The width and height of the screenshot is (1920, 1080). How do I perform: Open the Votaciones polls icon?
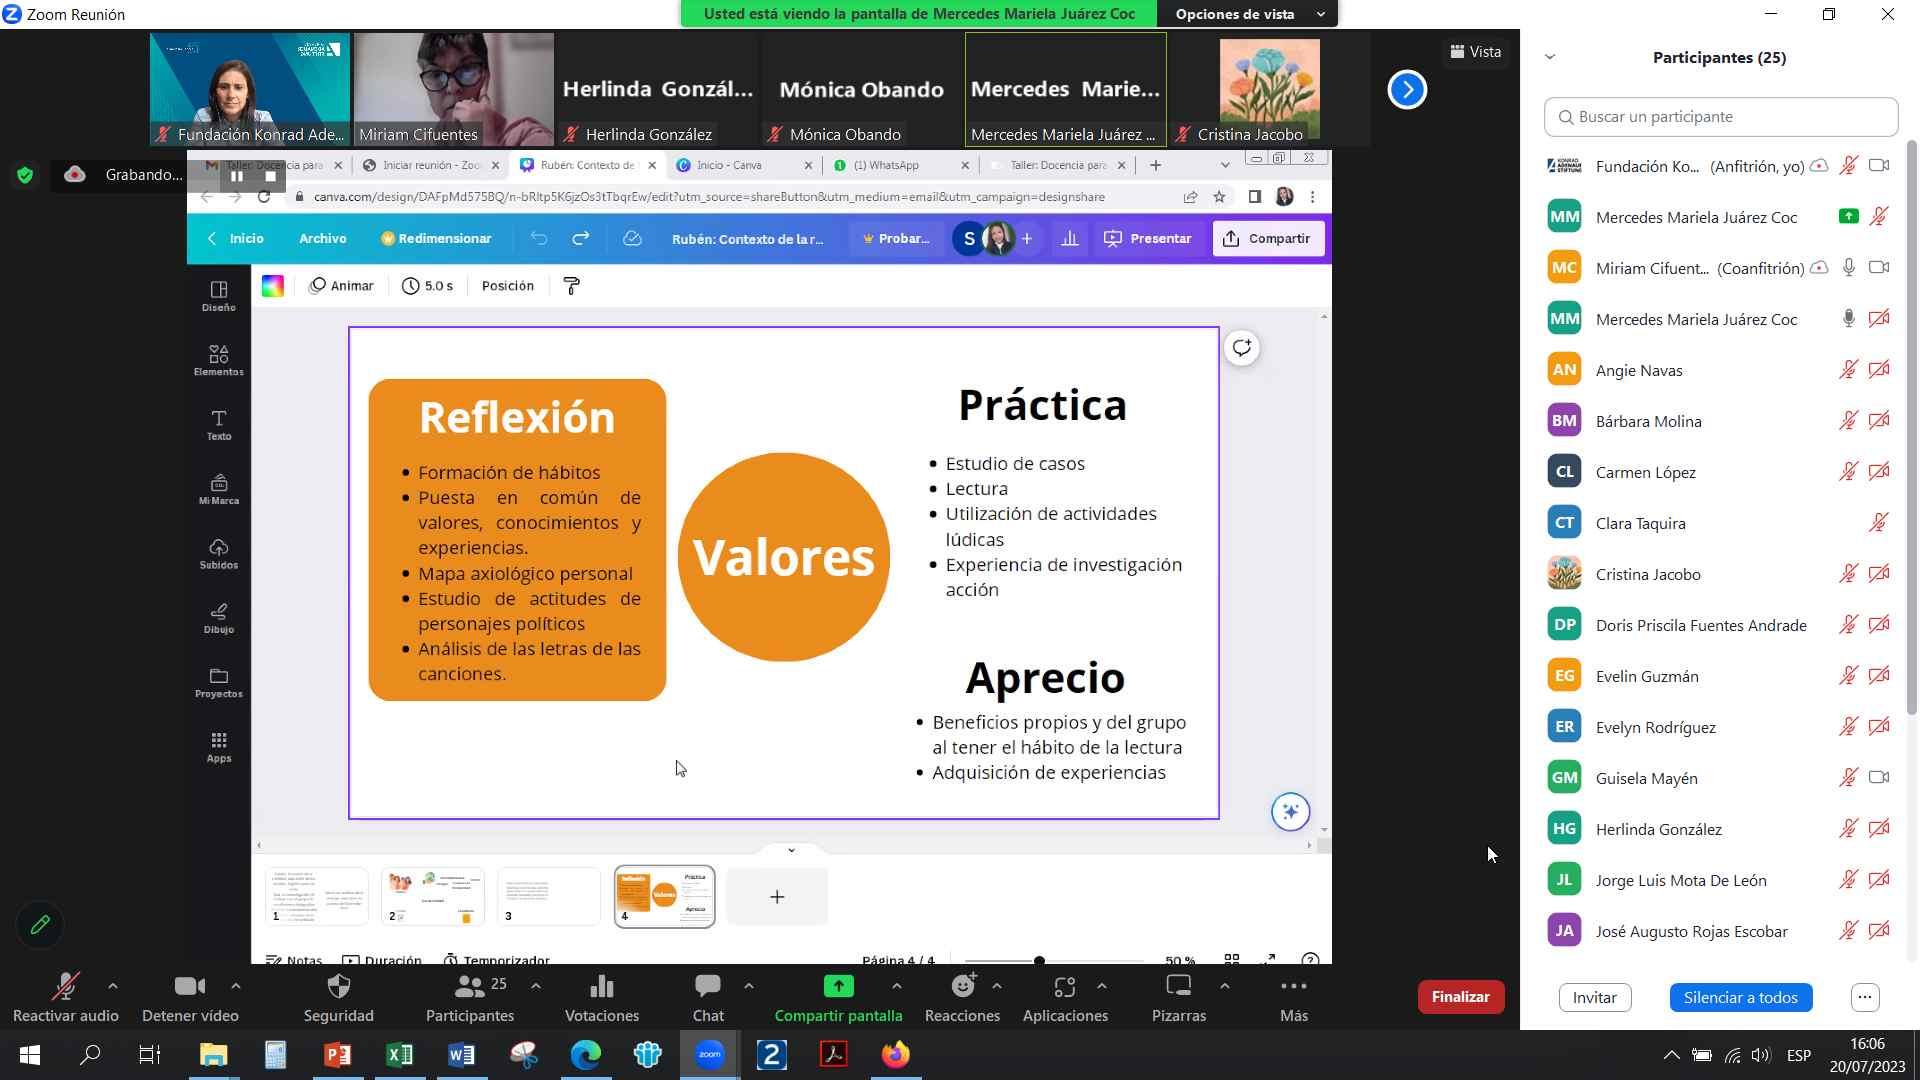(x=601, y=987)
